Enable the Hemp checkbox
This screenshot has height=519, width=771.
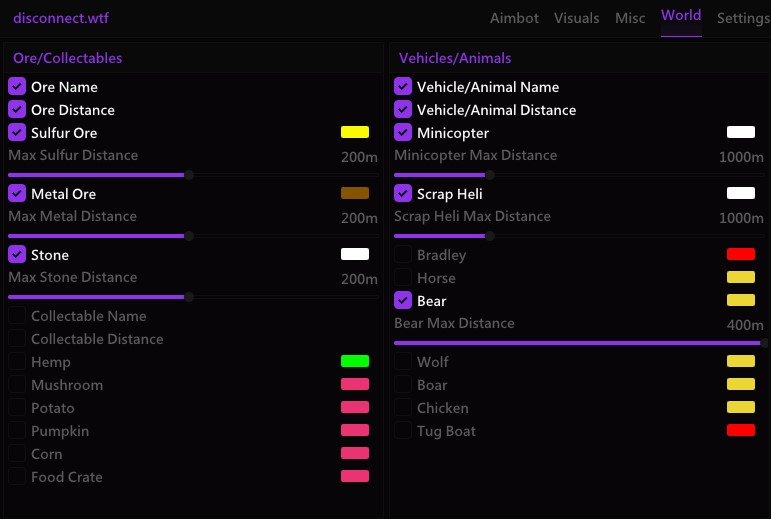coord(17,362)
